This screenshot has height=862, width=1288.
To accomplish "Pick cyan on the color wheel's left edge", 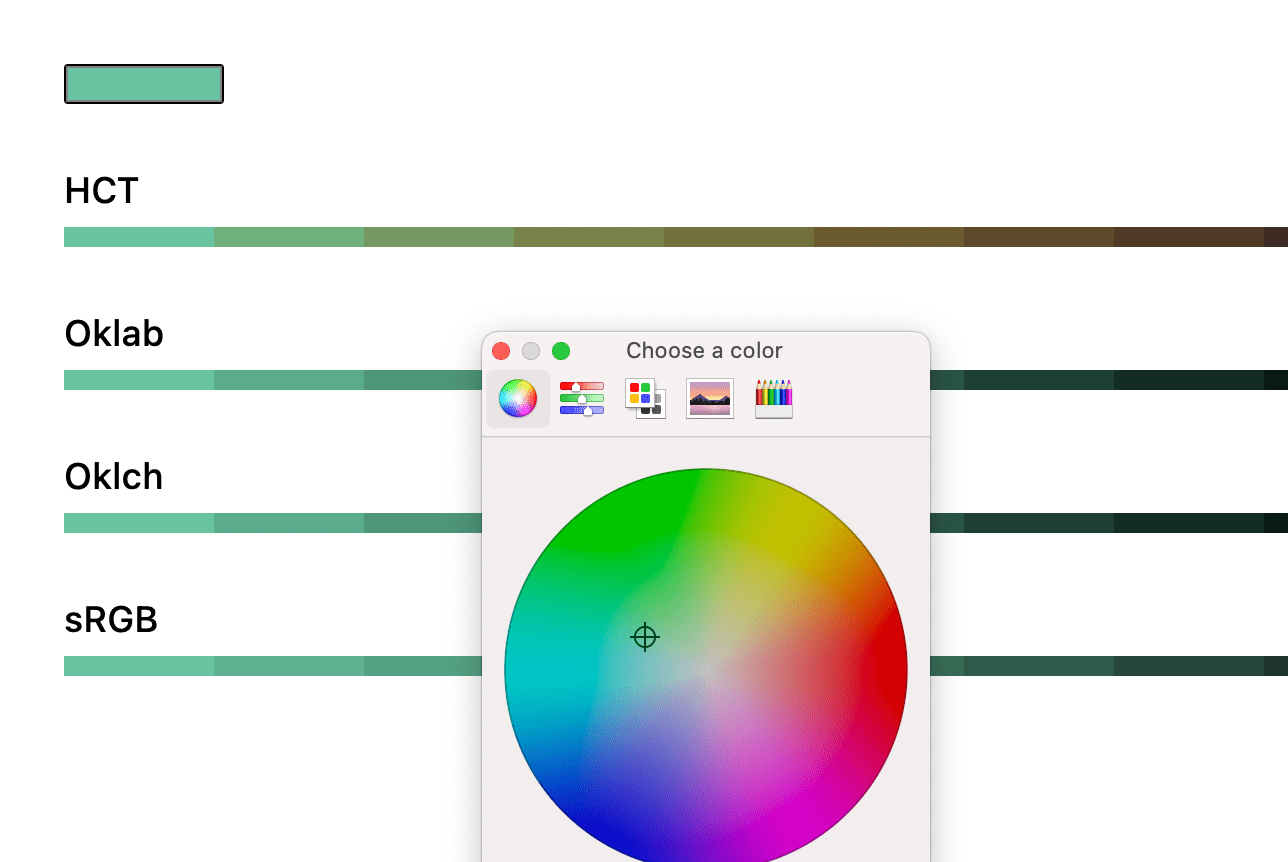I will (520, 670).
